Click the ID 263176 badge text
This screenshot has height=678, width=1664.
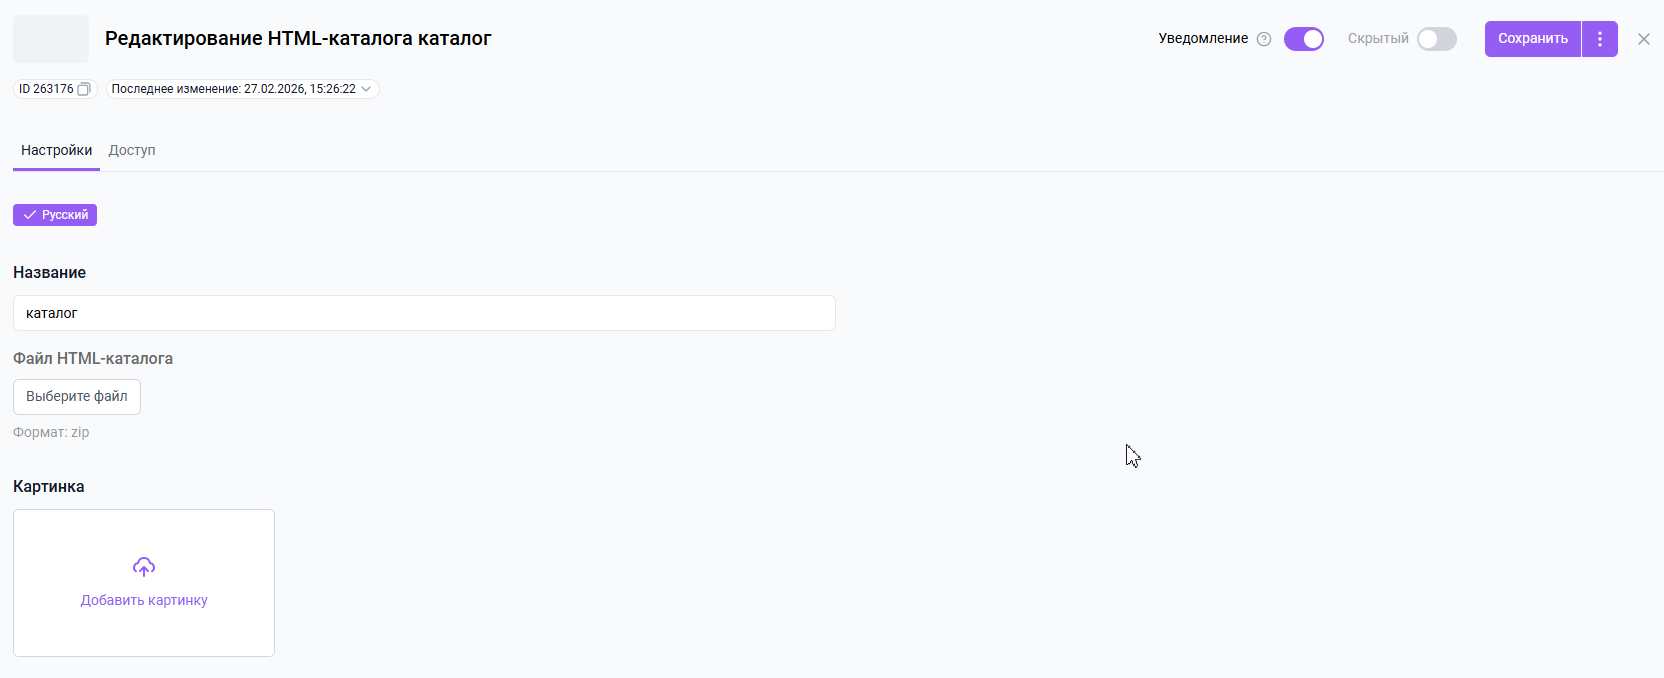pos(46,89)
